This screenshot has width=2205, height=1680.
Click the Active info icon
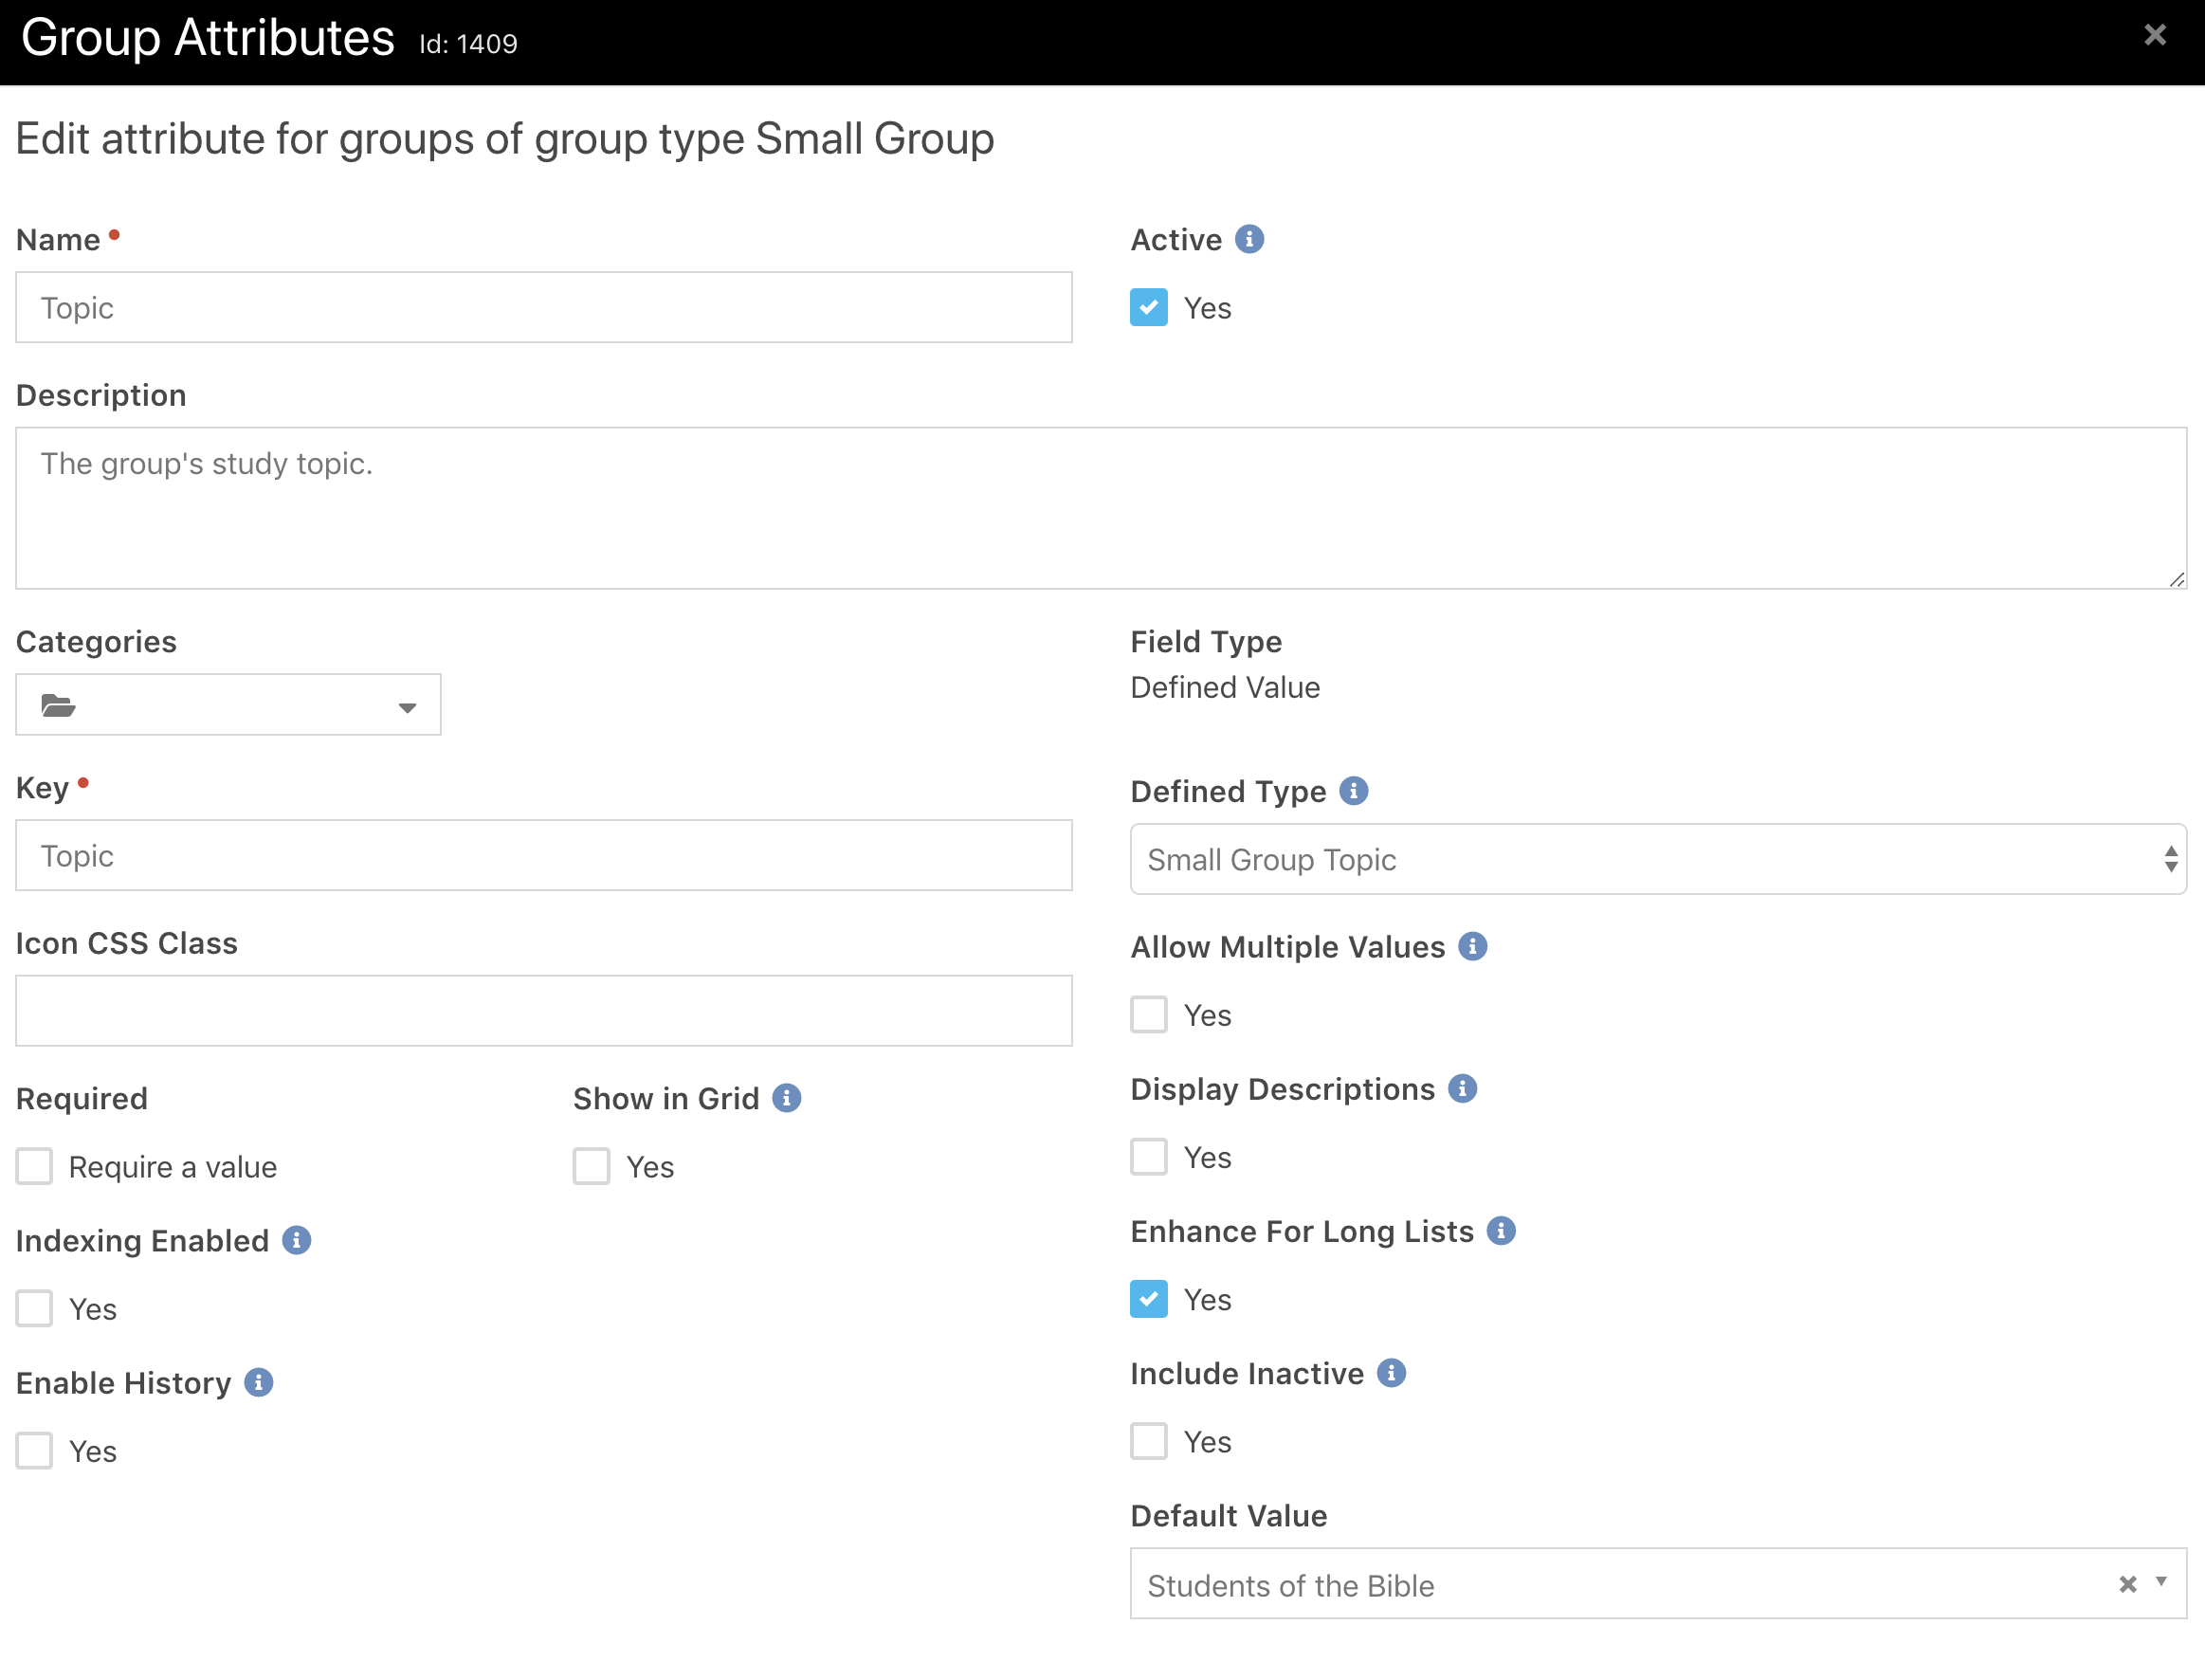pyautogui.click(x=1249, y=239)
